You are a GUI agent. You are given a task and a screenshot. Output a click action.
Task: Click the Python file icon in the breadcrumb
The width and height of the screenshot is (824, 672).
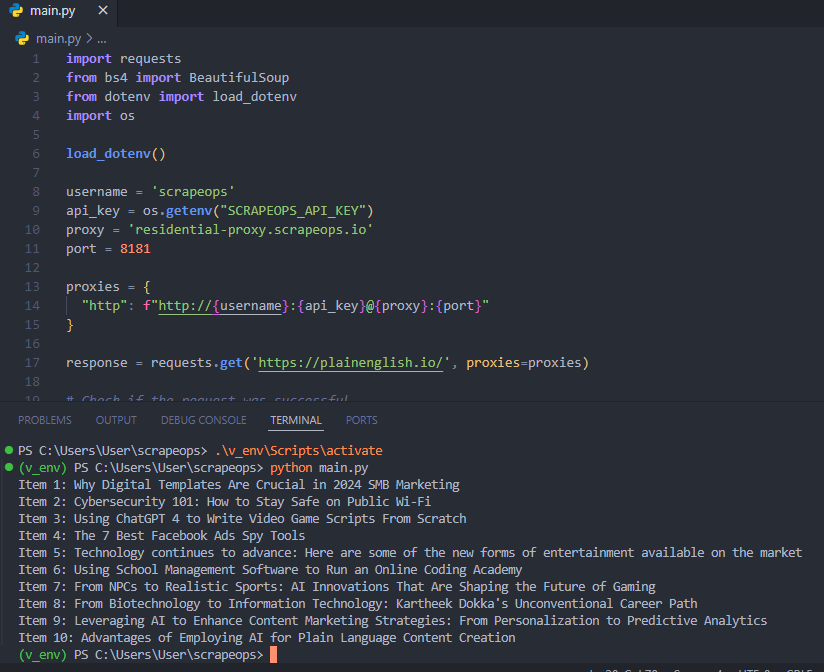pyautogui.click(x=22, y=38)
